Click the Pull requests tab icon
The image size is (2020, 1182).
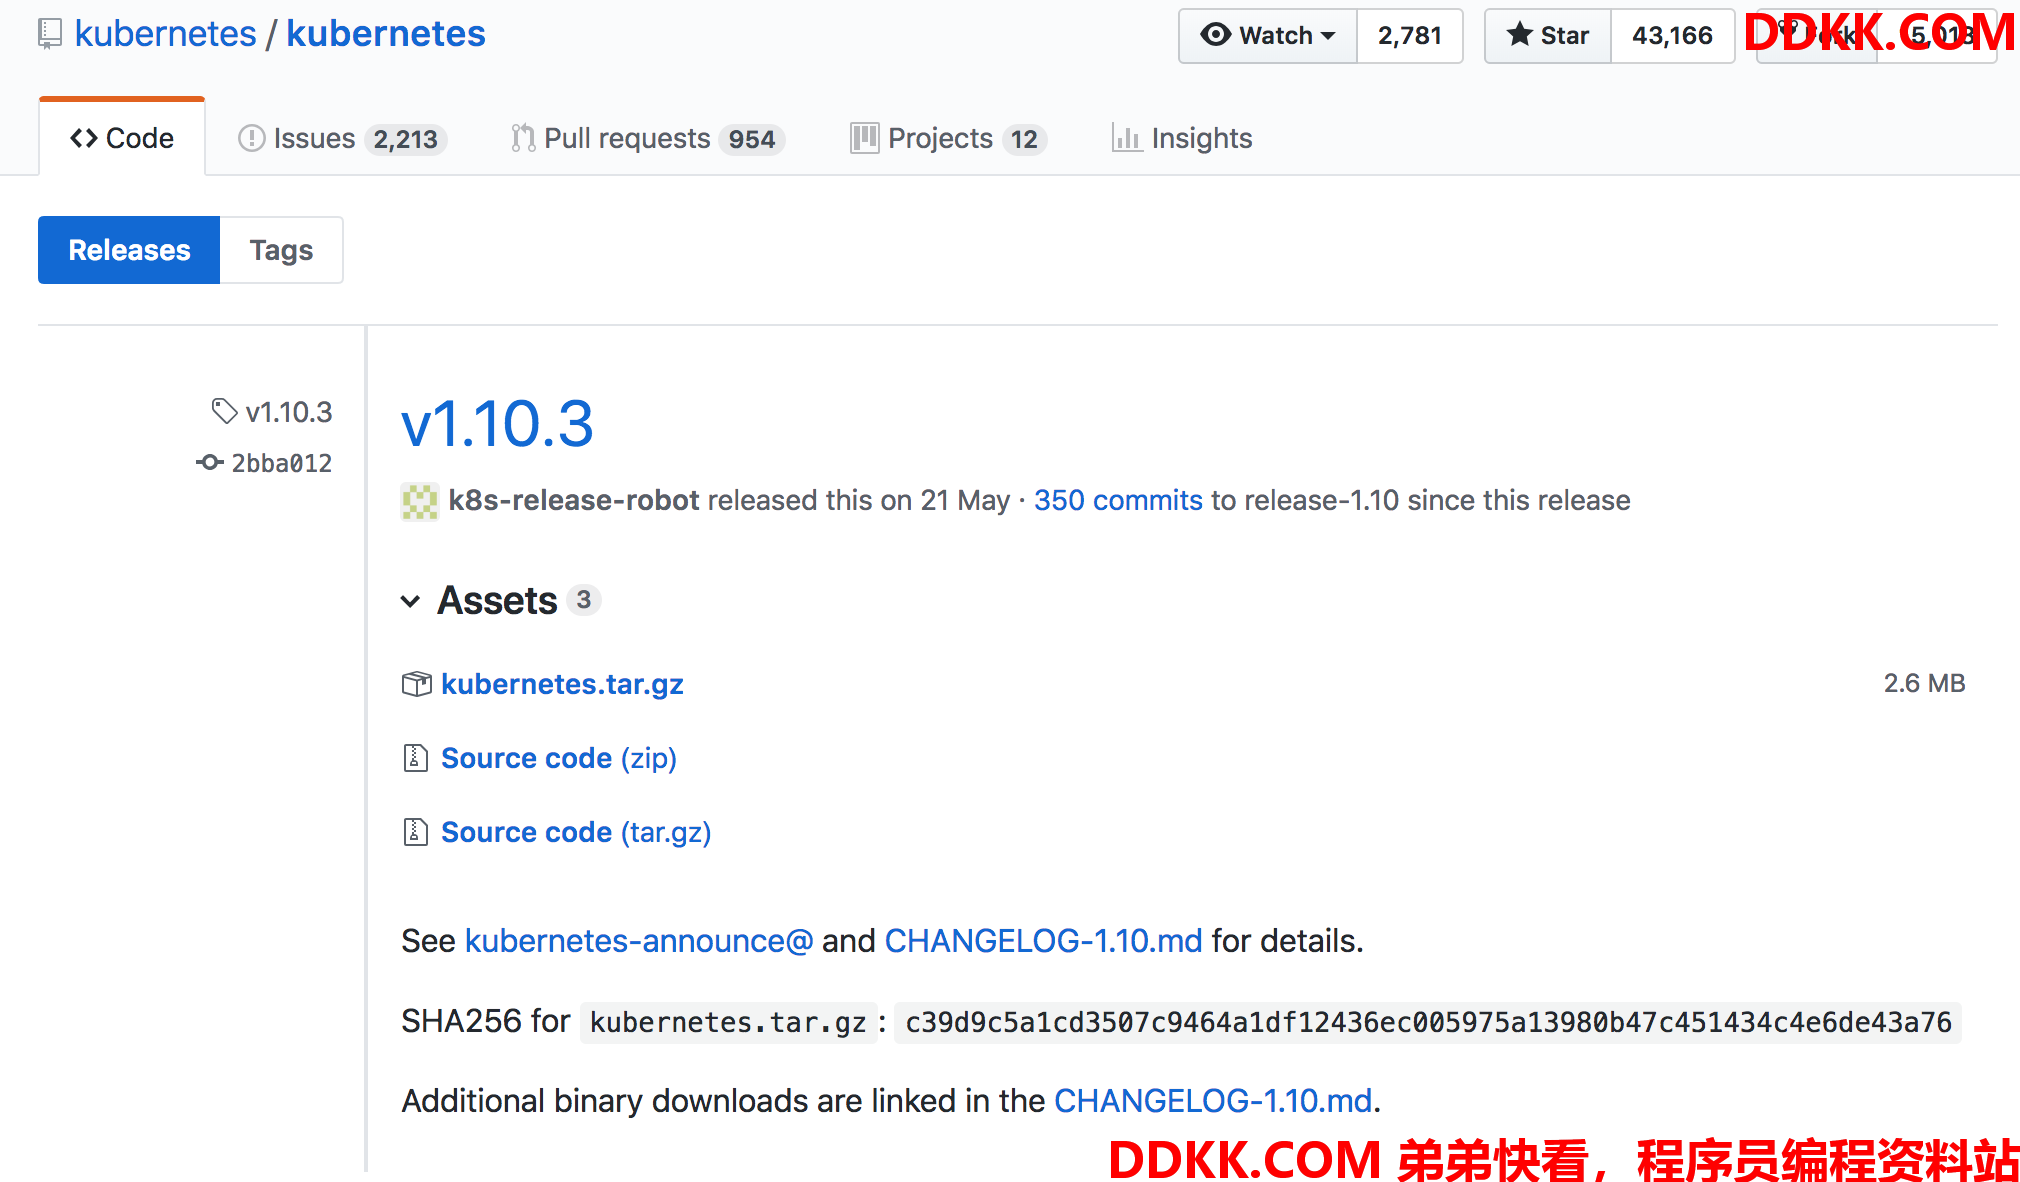523,138
